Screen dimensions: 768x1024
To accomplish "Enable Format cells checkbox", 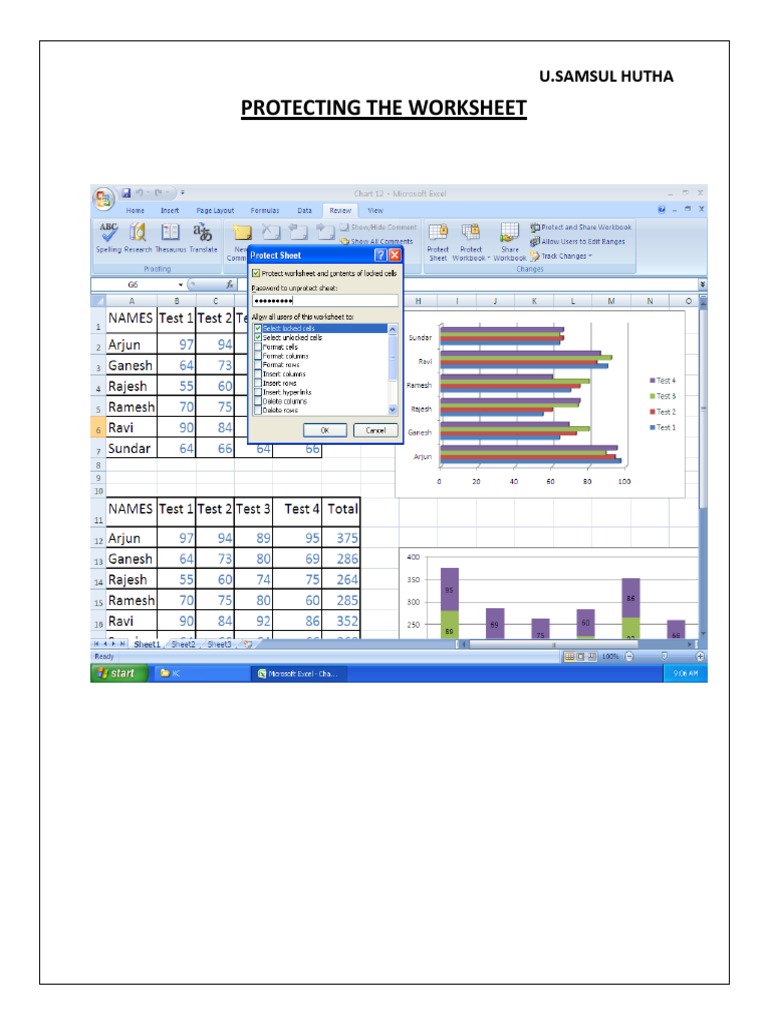I will pos(257,347).
